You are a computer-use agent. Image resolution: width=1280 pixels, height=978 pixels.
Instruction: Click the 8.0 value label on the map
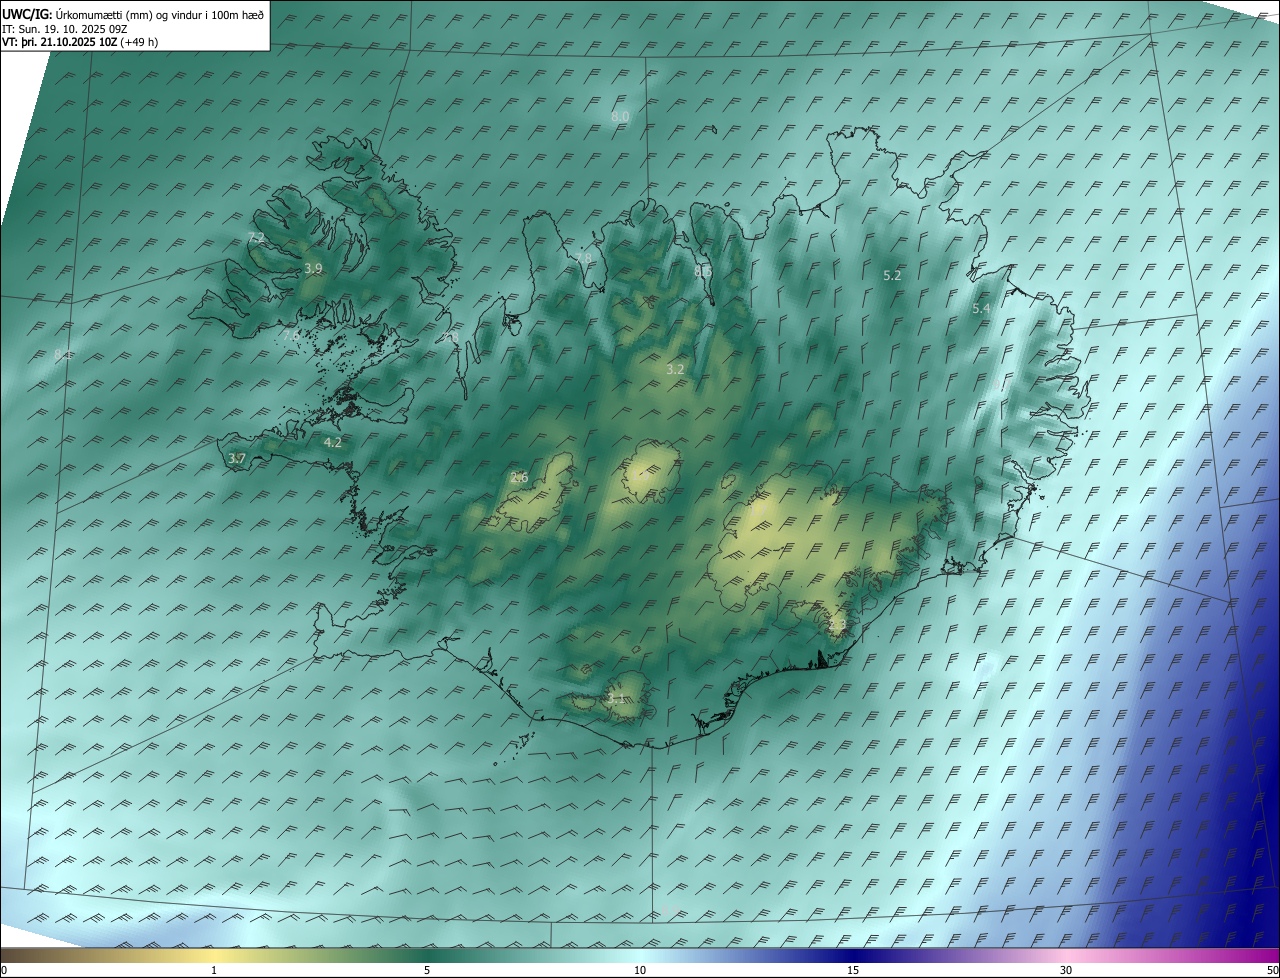[x=620, y=117]
